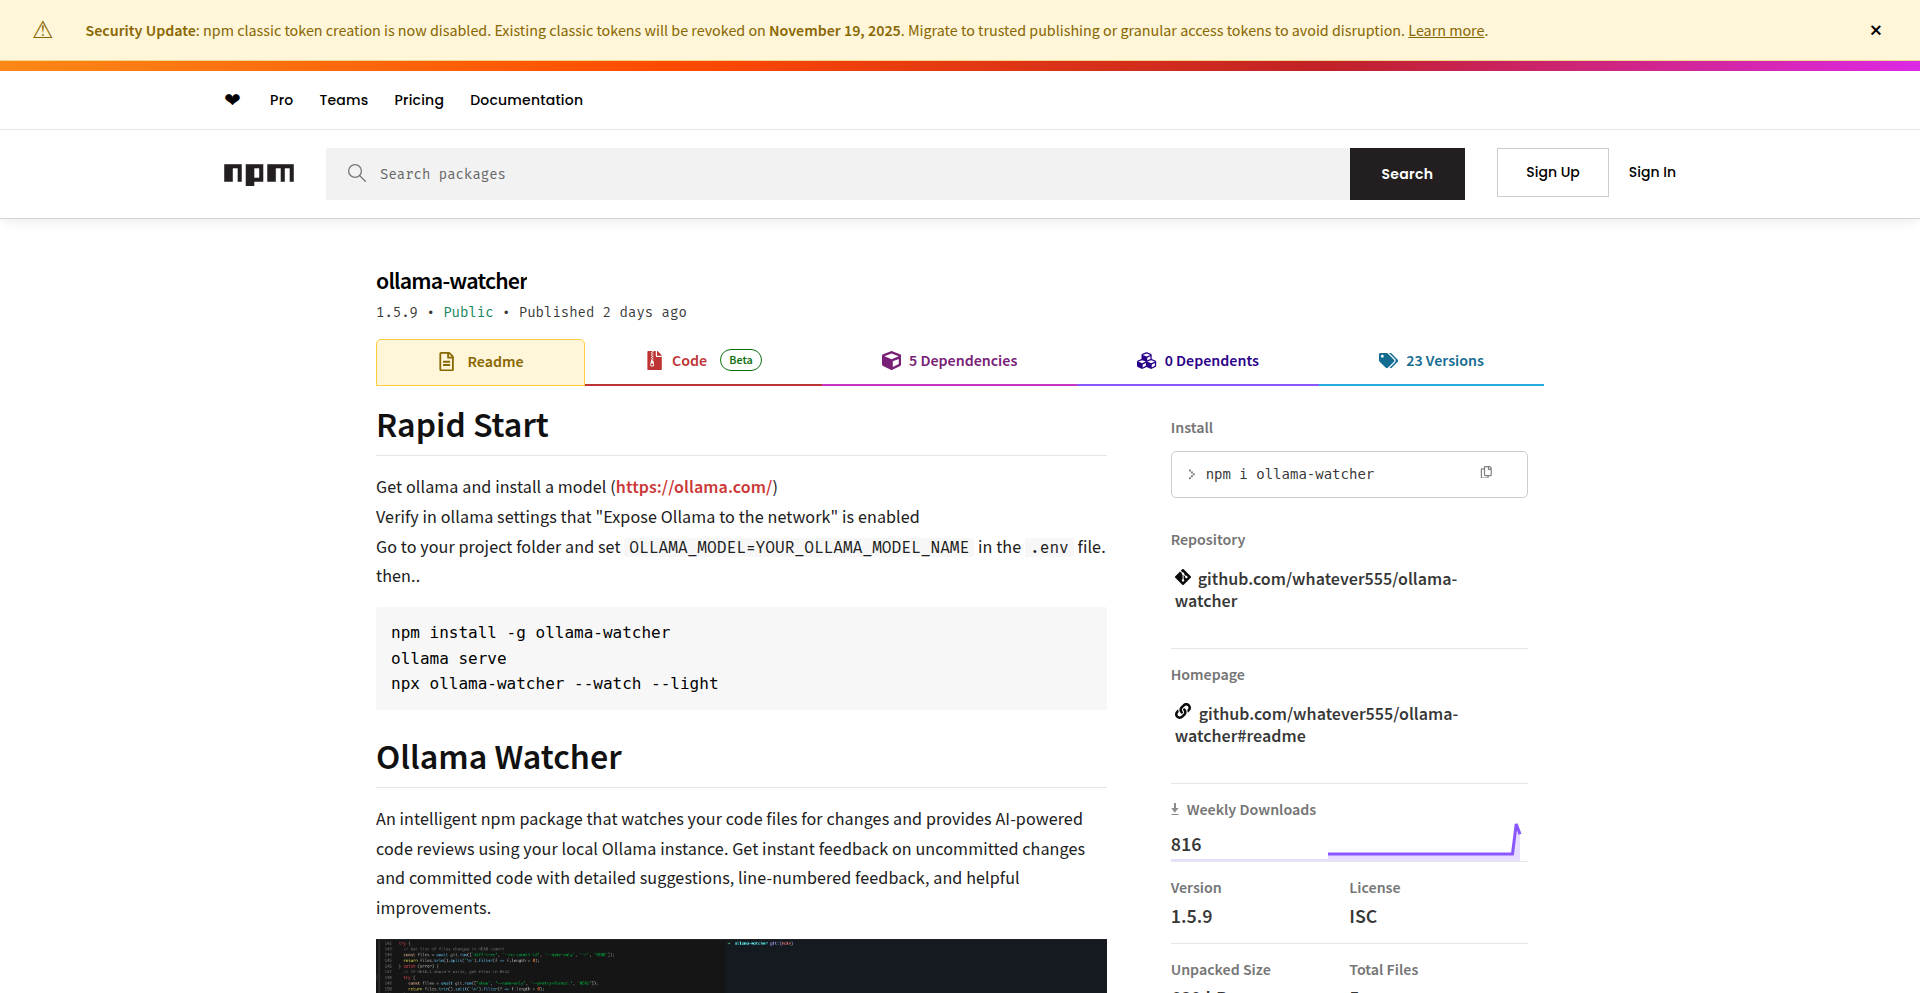Click the search magnifier icon

coord(357,173)
